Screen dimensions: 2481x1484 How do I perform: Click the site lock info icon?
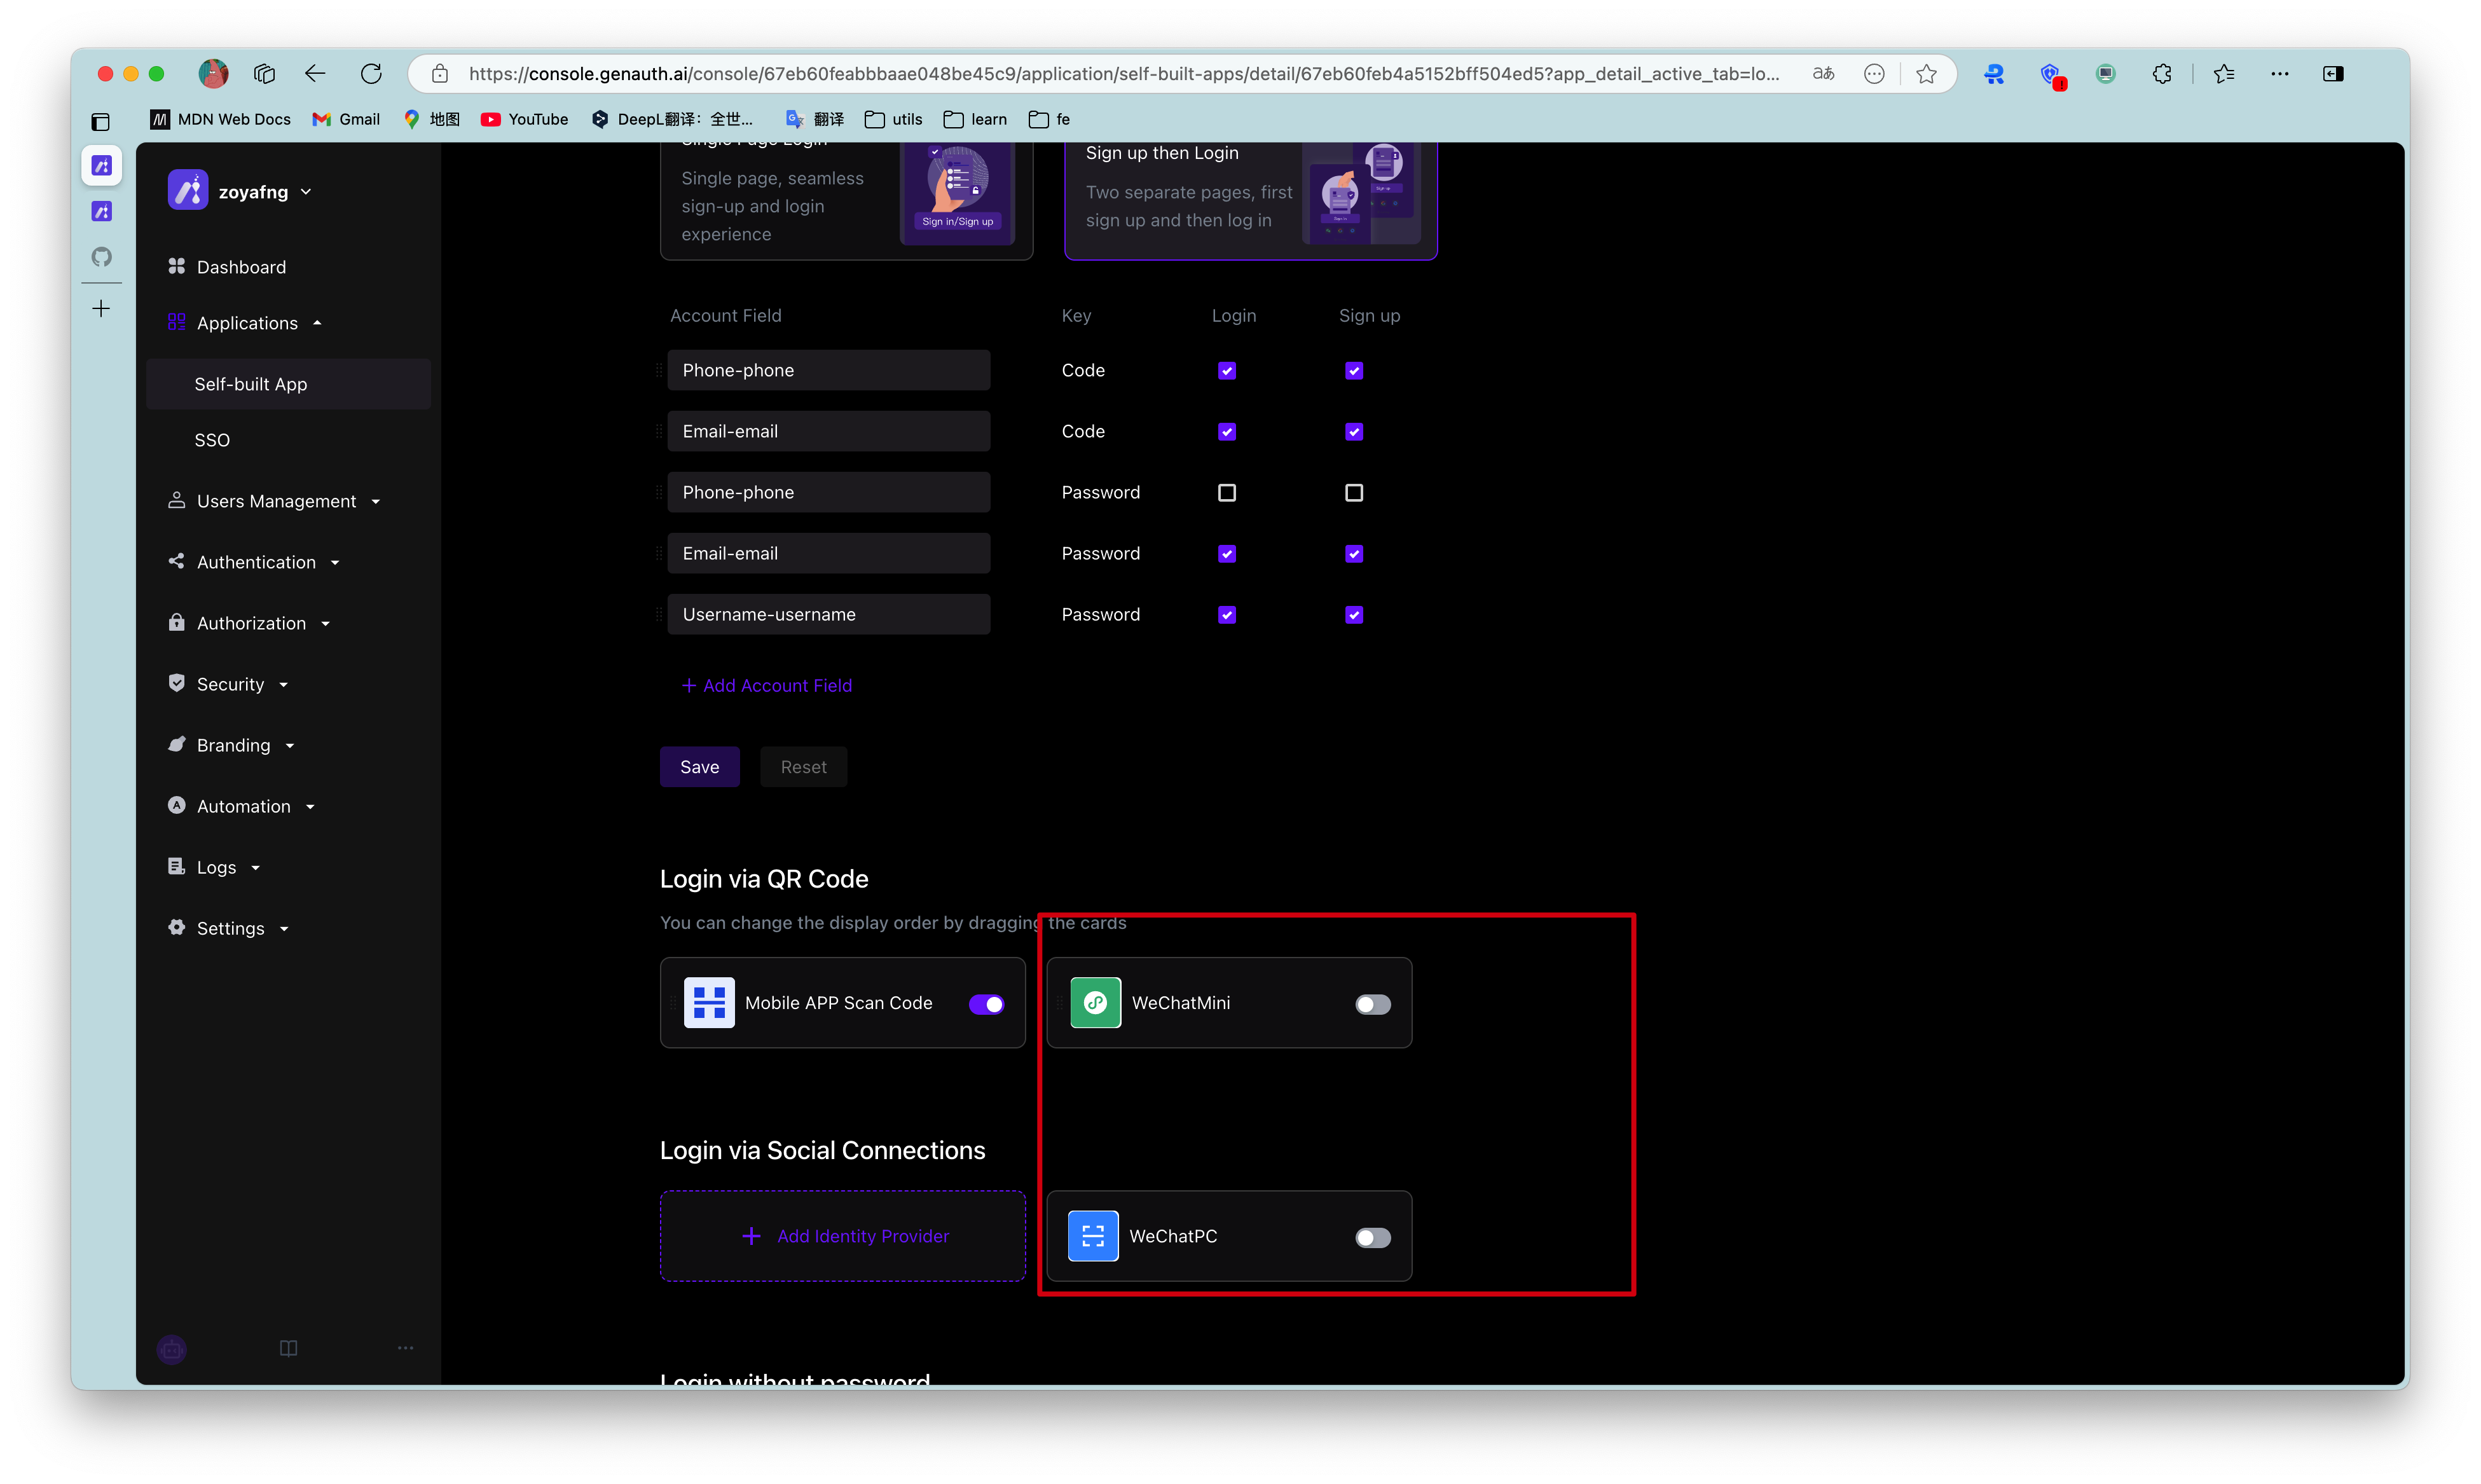(x=440, y=73)
